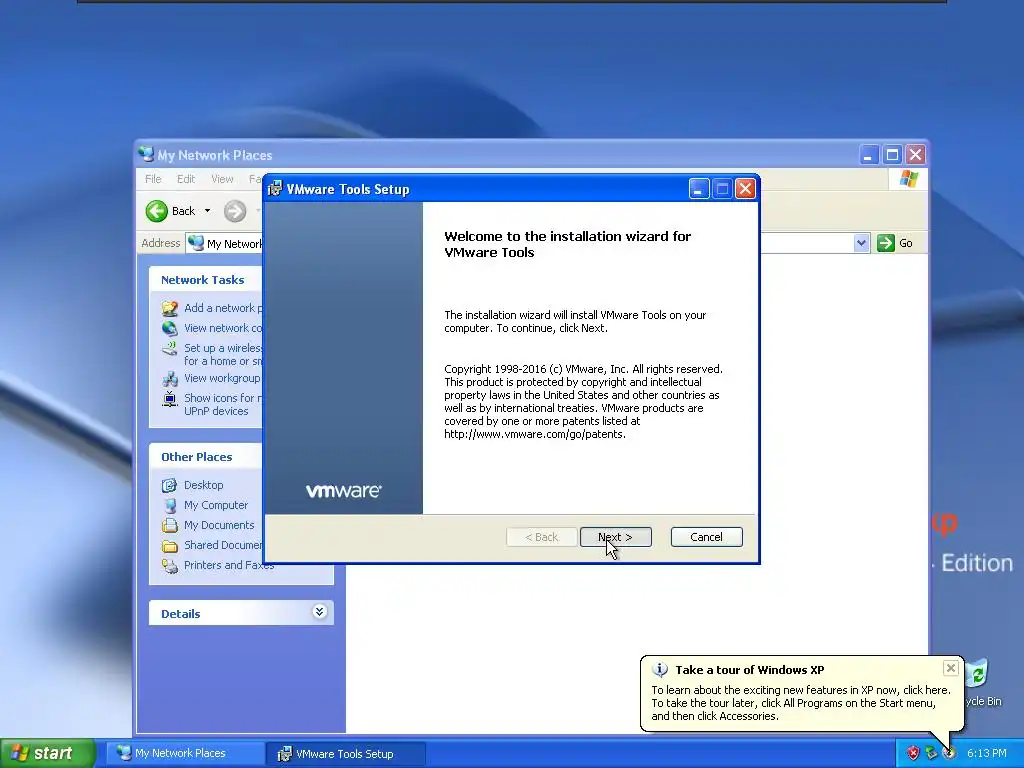The height and width of the screenshot is (768, 1024).
Task: Click the Set up a wireless network icon
Action: tap(170, 348)
